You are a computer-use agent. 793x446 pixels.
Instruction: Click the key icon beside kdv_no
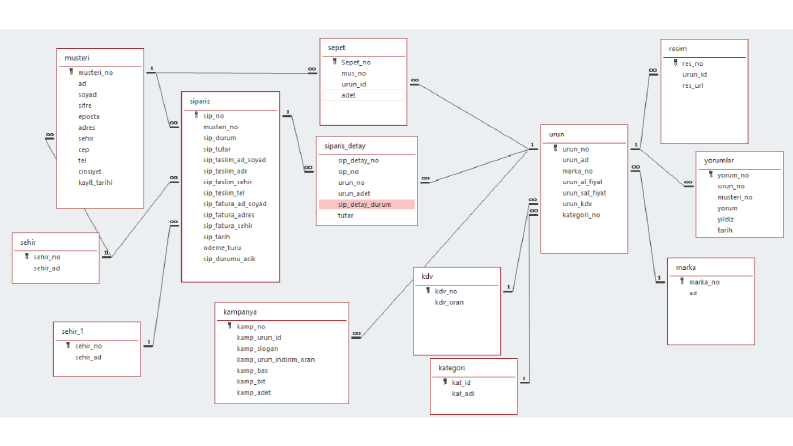point(428,291)
